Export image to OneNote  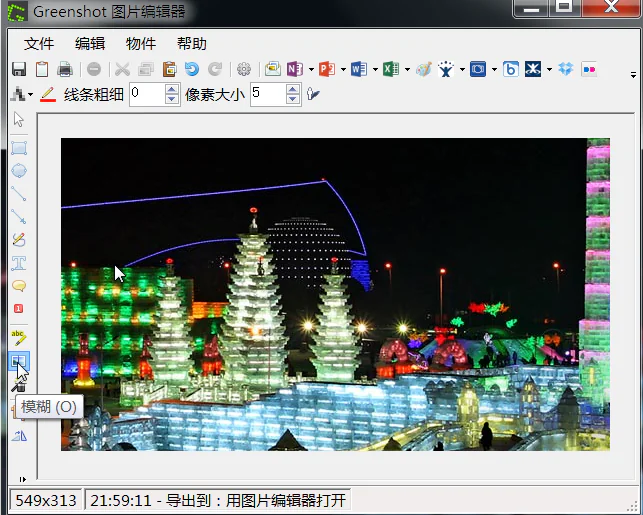pos(295,69)
